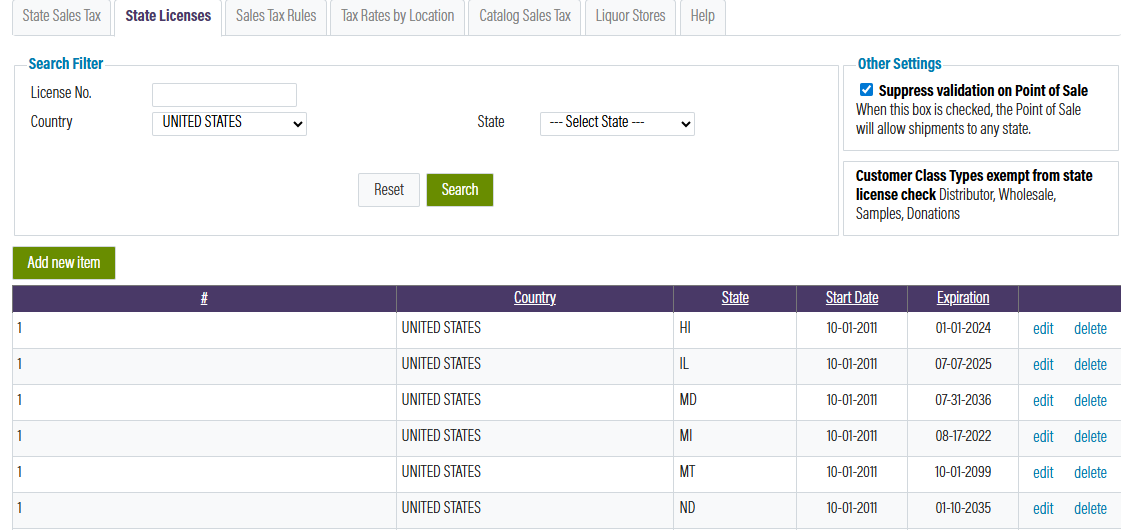Viewport: 1121px width, 530px height.
Task: Click the green Search button
Action: click(x=460, y=190)
